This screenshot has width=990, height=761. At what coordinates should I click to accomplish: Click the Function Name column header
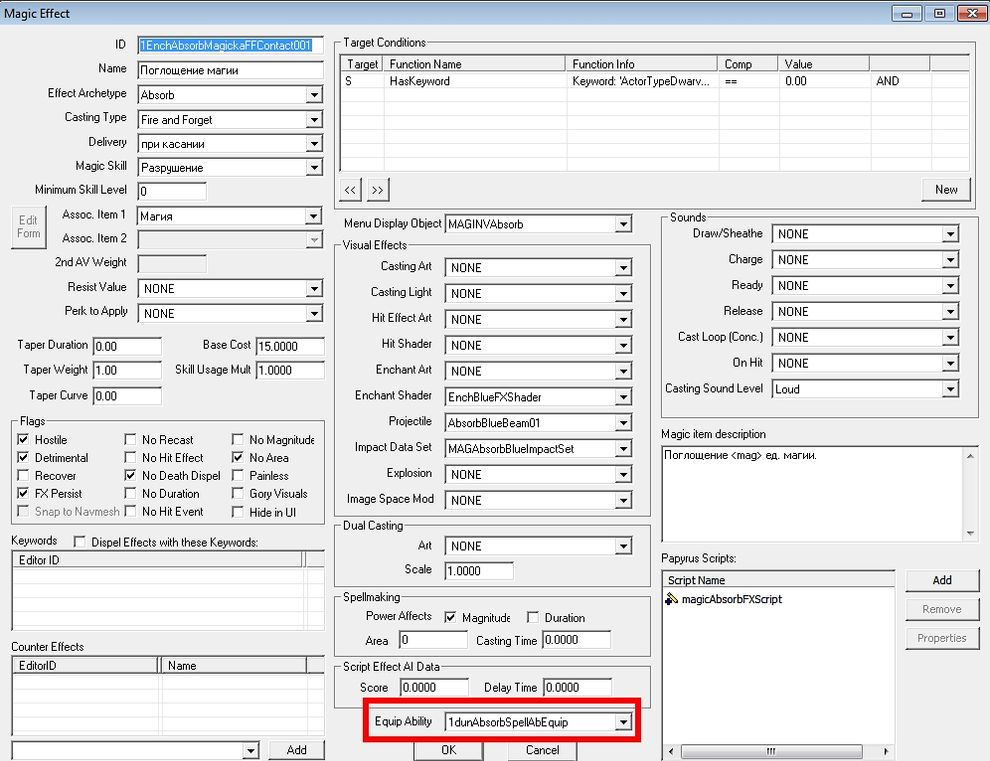(x=474, y=64)
